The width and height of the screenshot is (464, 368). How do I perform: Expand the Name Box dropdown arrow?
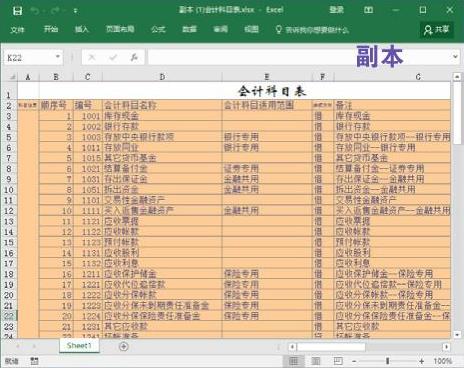(x=58, y=57)
